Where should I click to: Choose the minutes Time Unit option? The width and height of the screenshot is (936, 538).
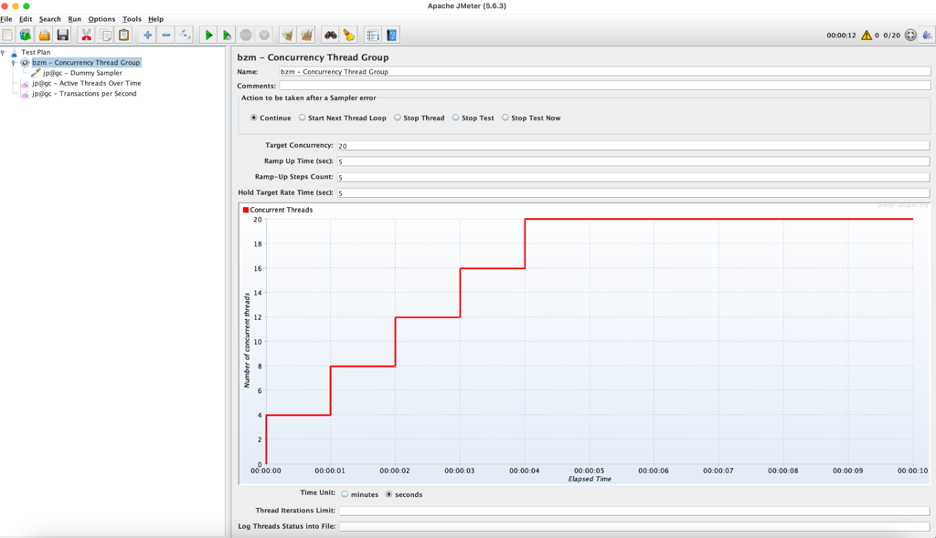click(x=345, y=494)
